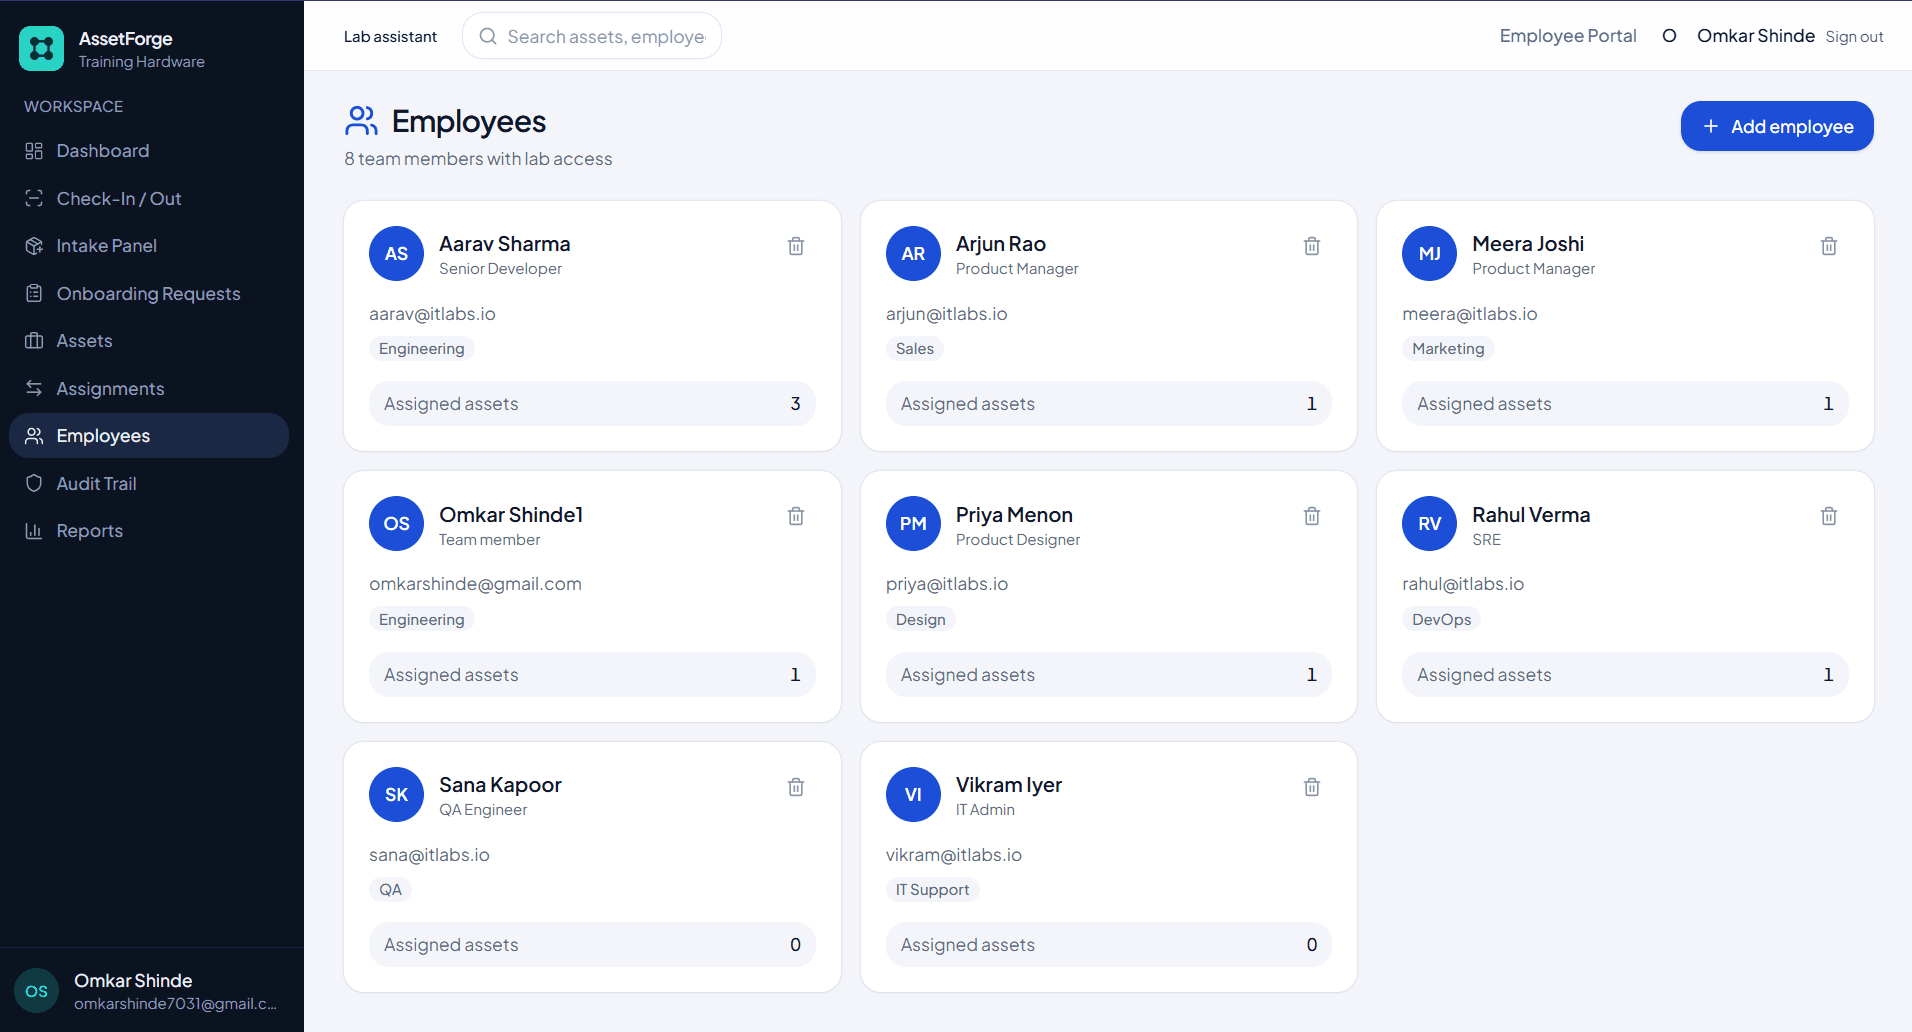Click trash icon on Arjun Rao card

tap(1312, 246)
